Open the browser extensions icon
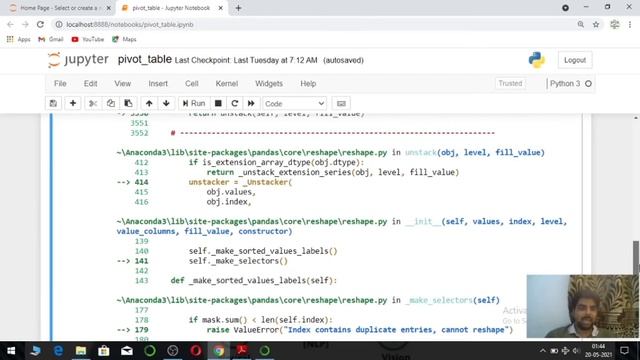This screenshot has height=360, width=640. coord(614,24)
